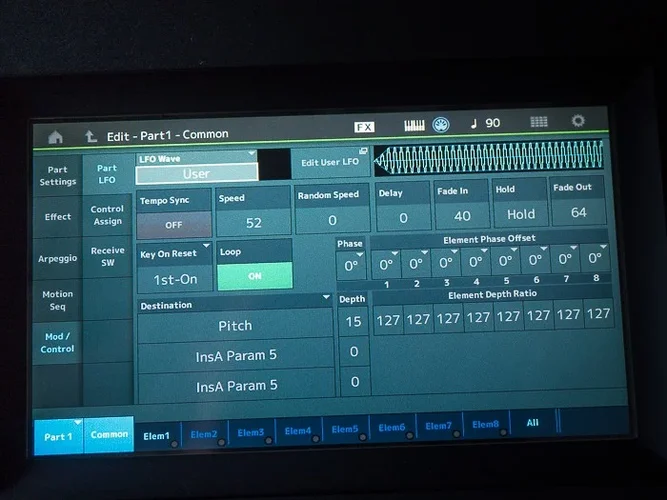Open Edit User LFO popup icon

363,151
